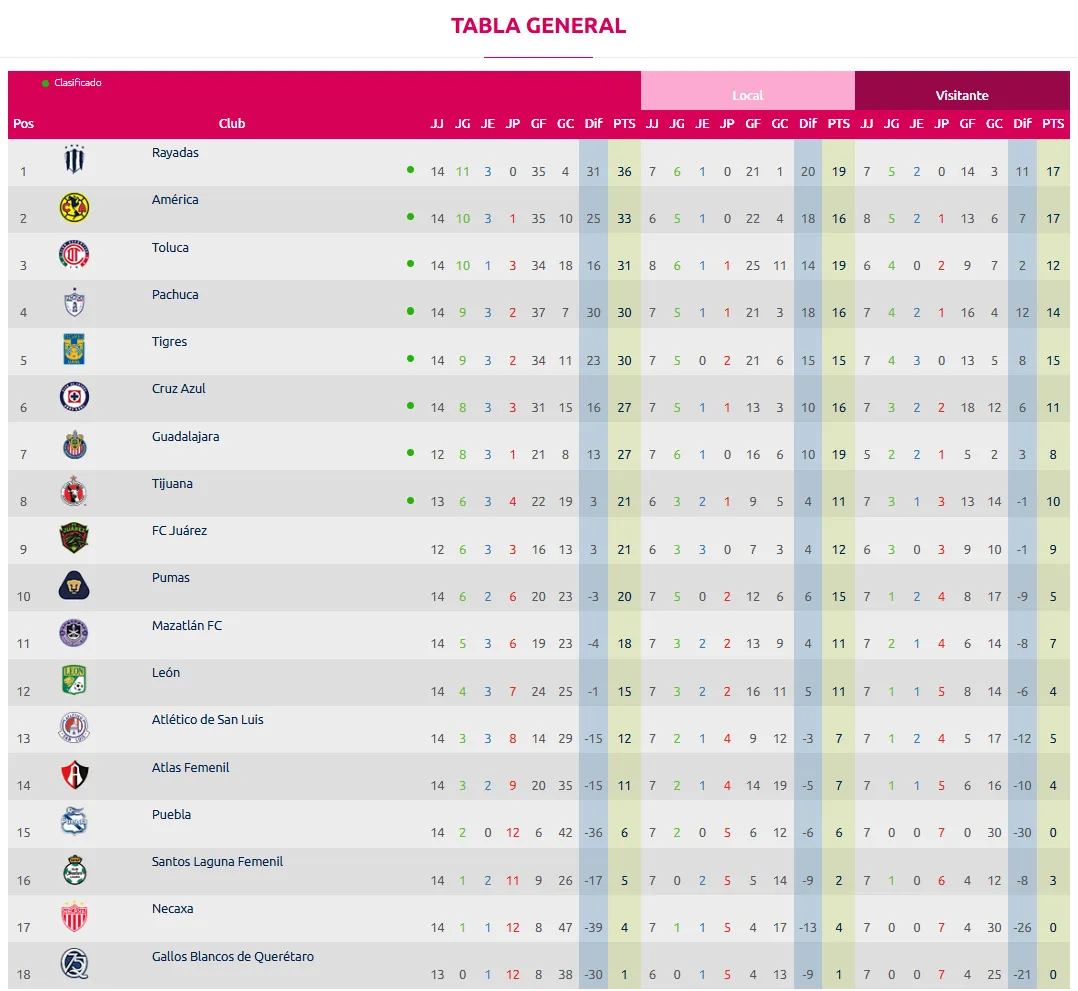
Task: Open the Guadalajara team name link
Action: point(185,437)
